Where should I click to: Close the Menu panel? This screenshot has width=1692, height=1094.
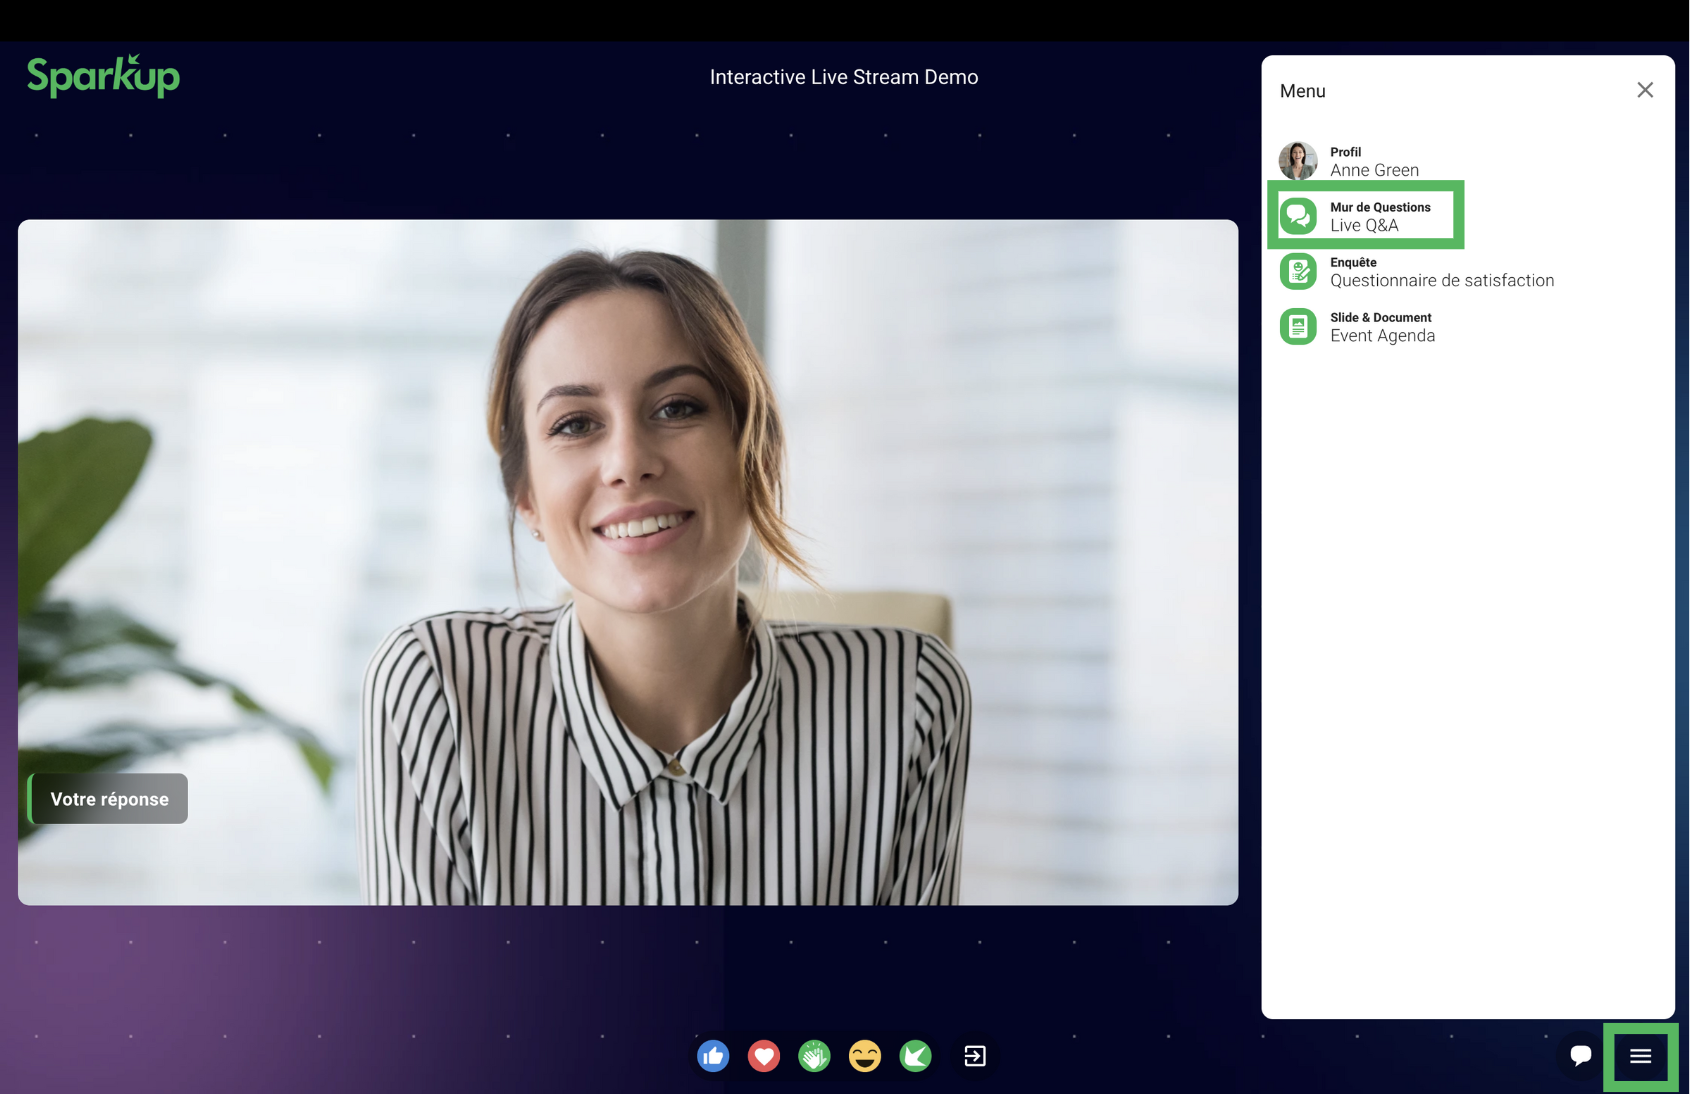(1645, 90)
